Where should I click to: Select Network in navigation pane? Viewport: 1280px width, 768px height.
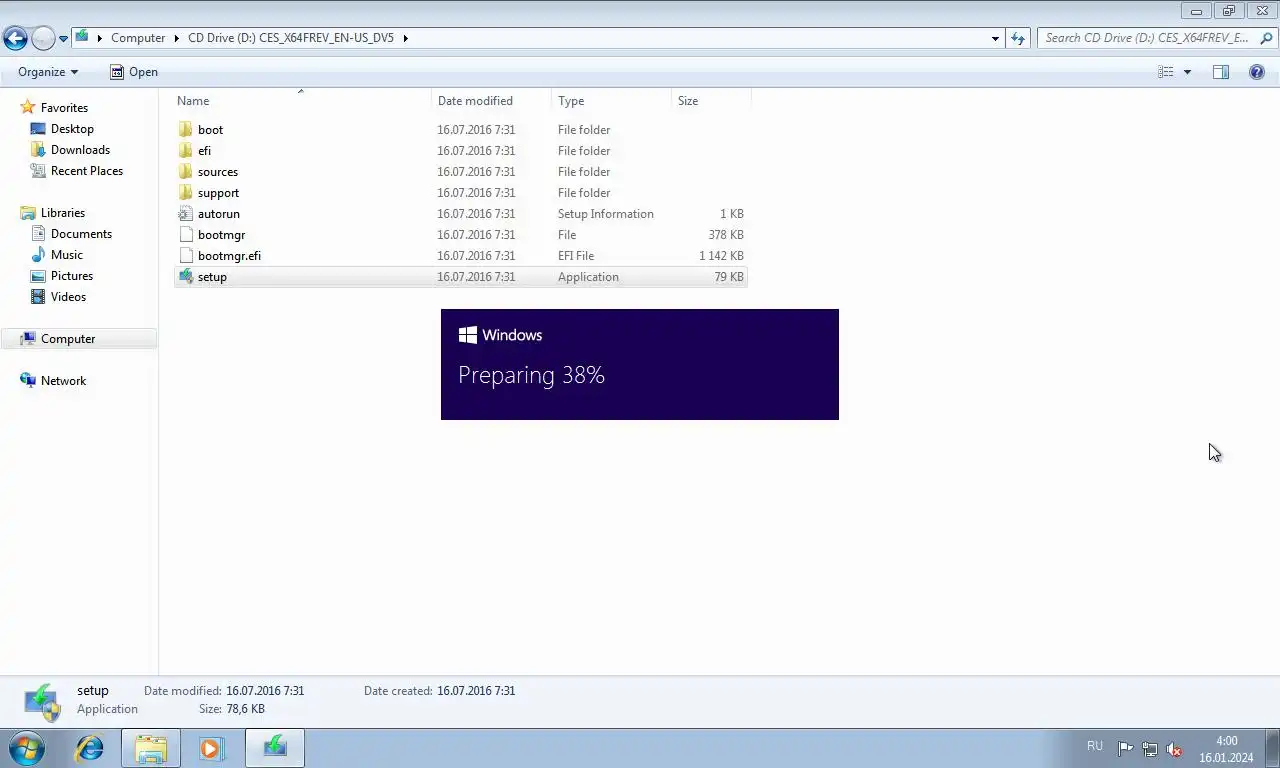(63, 381)
